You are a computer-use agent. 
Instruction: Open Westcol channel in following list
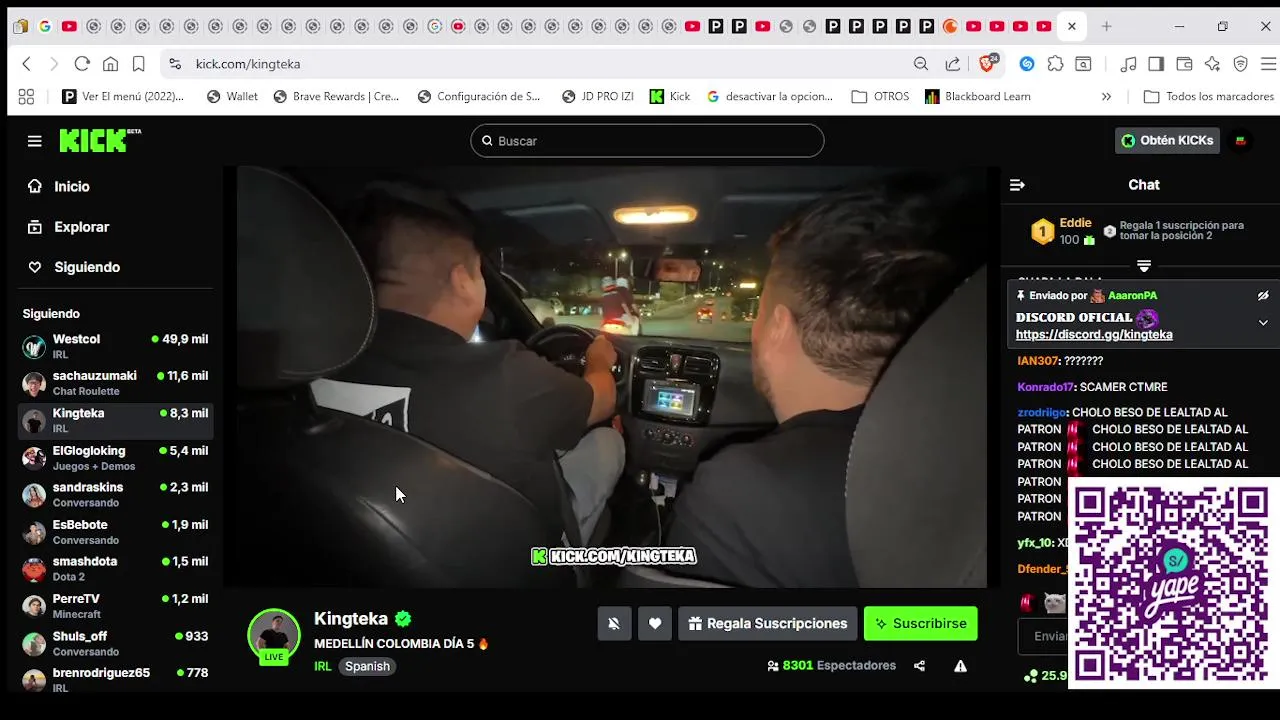pos(115,346)
